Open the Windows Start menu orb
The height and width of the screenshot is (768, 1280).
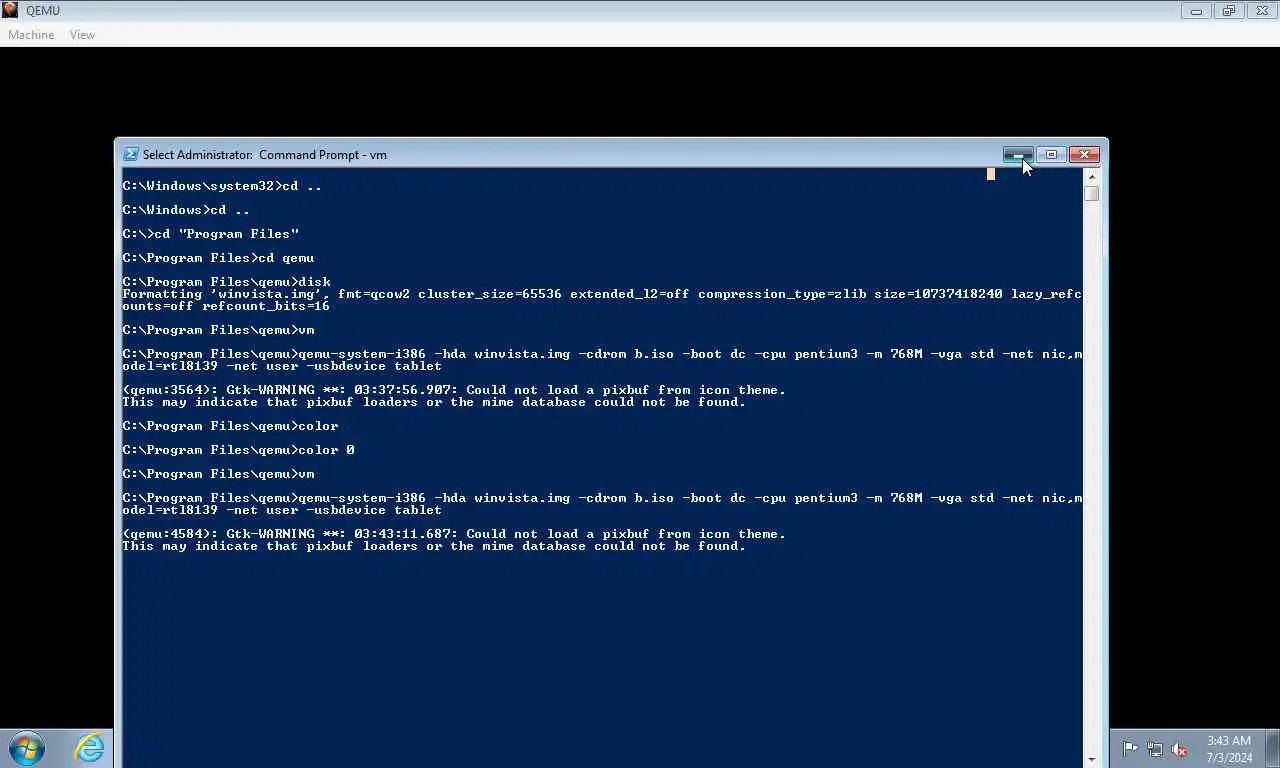click(26, 747)
